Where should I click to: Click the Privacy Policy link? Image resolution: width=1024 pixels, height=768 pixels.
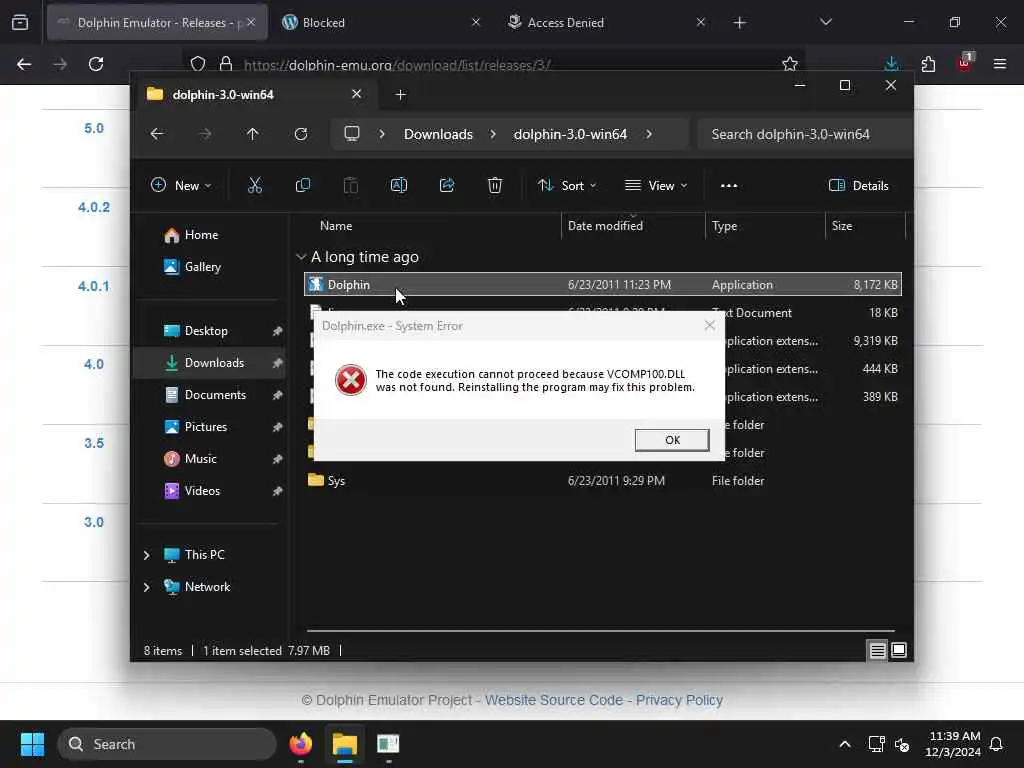click(x=679, y=700)
